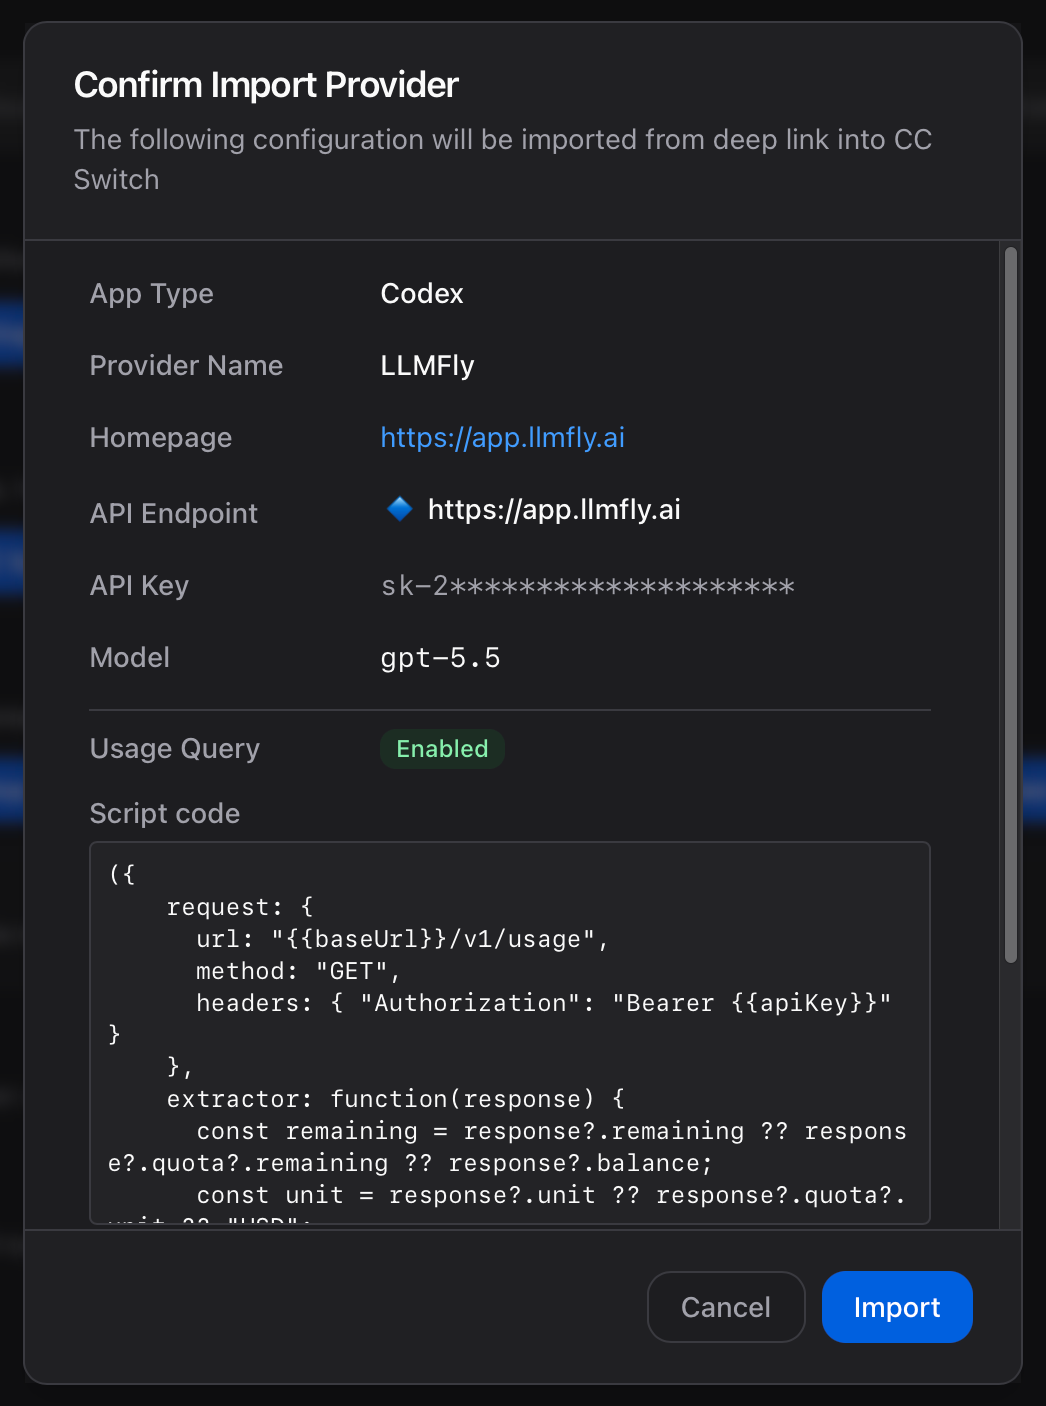This screenshot has height=1406, width=1046.
Task: Click the Authorization headers script line
Action: tap(544, 1003)
